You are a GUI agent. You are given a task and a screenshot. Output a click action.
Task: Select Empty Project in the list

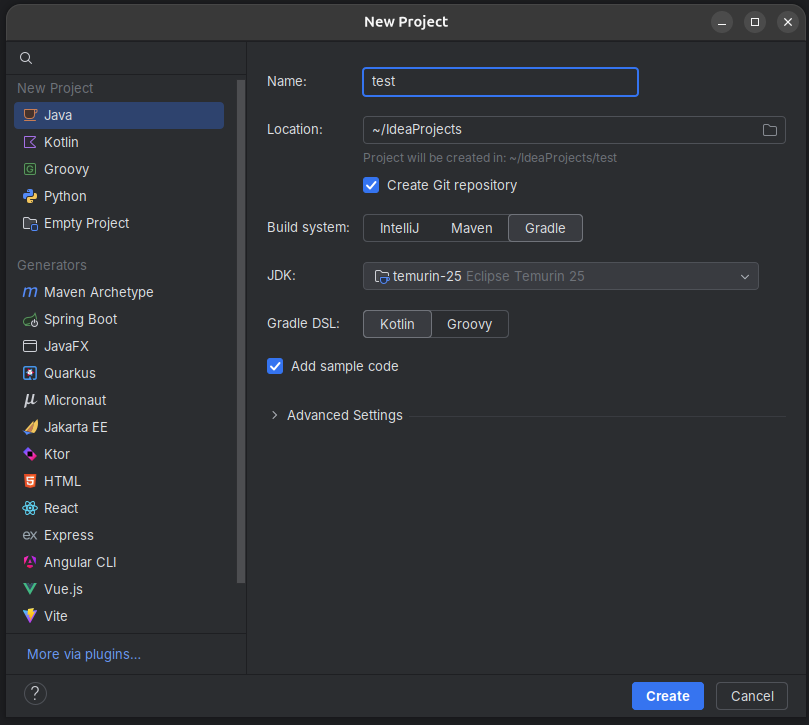[x=86, y=223]
